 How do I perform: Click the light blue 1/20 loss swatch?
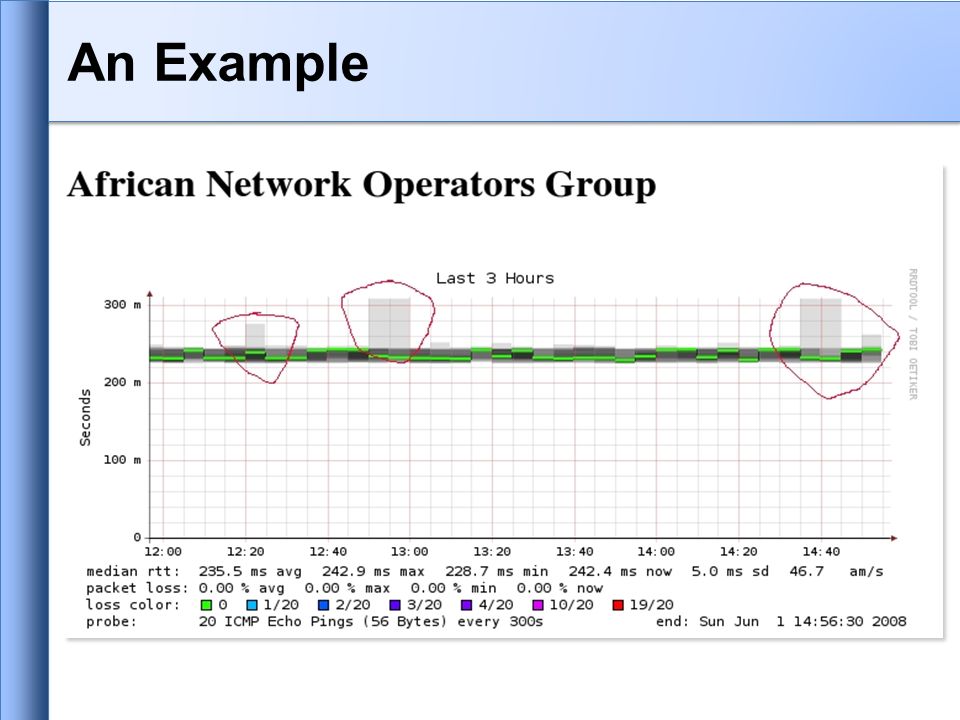[252, 605]
